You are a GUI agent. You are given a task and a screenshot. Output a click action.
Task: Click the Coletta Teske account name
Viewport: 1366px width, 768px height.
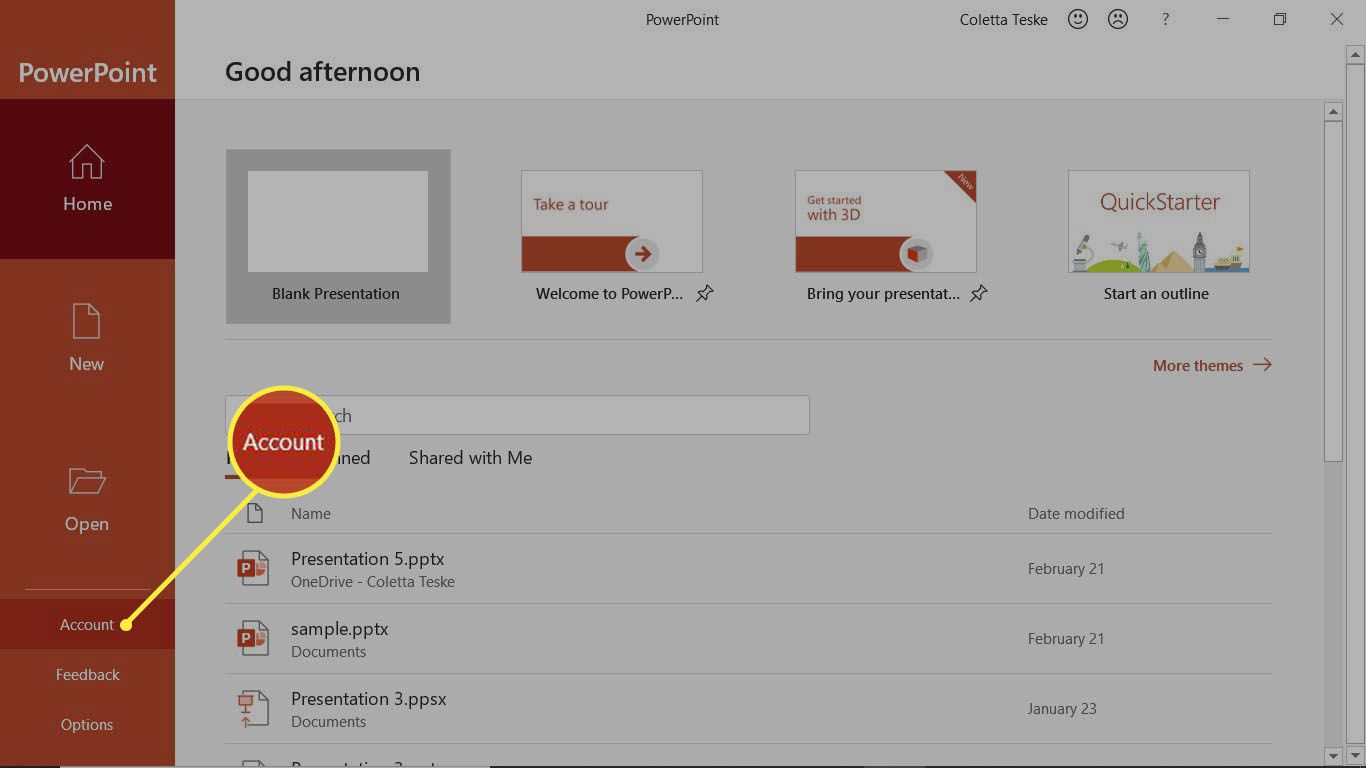1004,19
